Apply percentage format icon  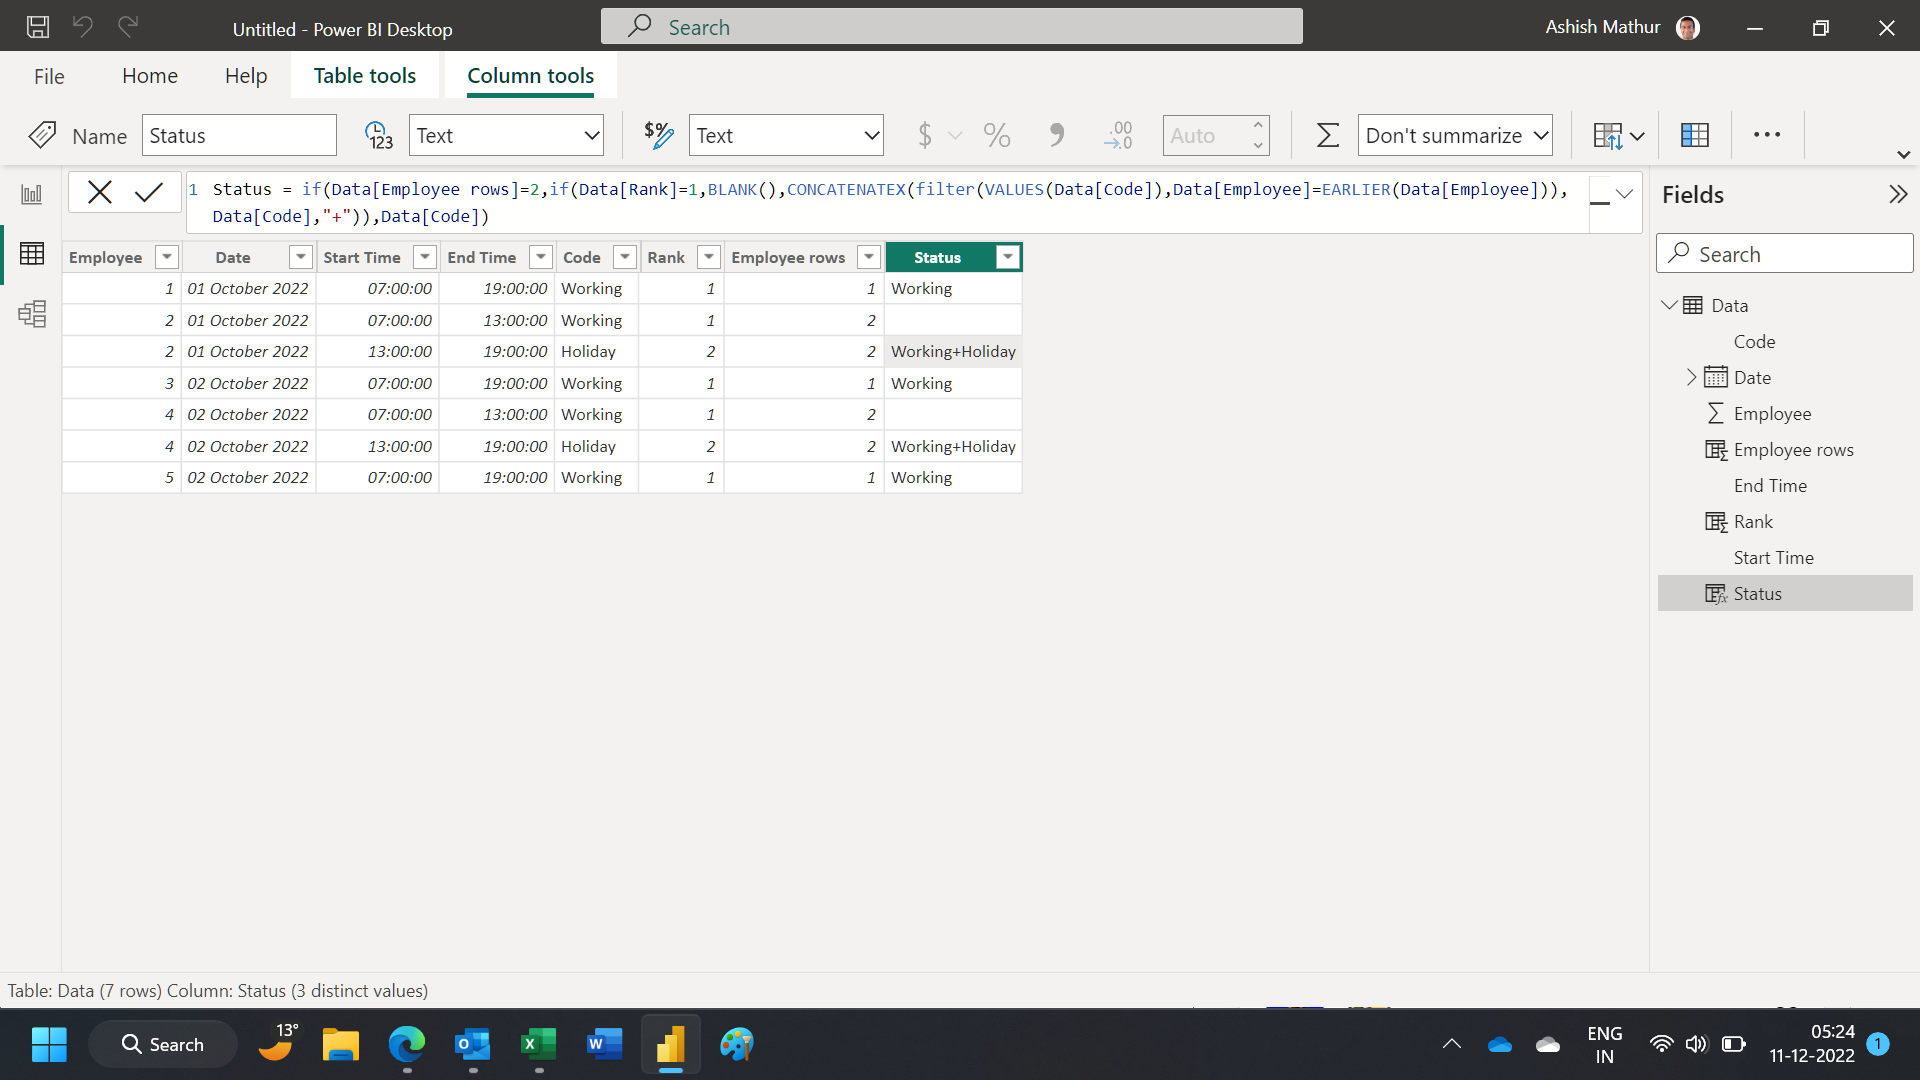click(x=997, y=135)
